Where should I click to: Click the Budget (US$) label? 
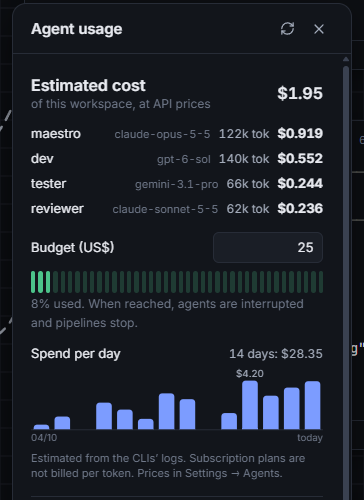73,247
